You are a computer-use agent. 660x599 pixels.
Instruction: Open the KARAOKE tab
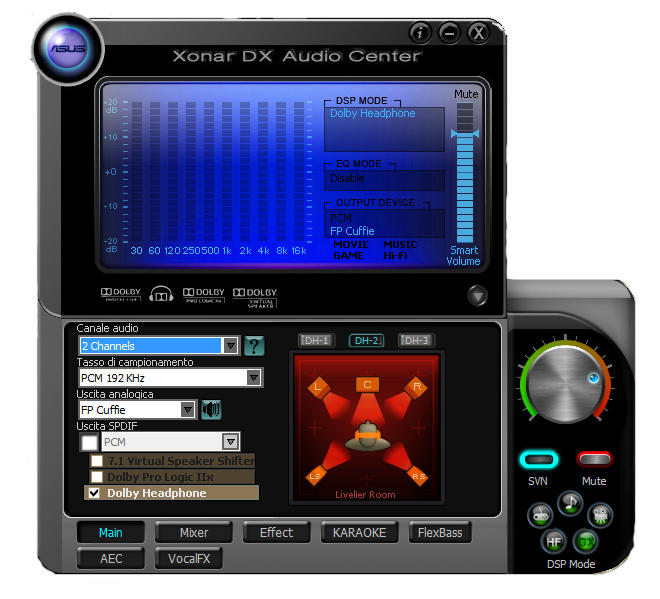pyautogui.click(x=359, y=532)
